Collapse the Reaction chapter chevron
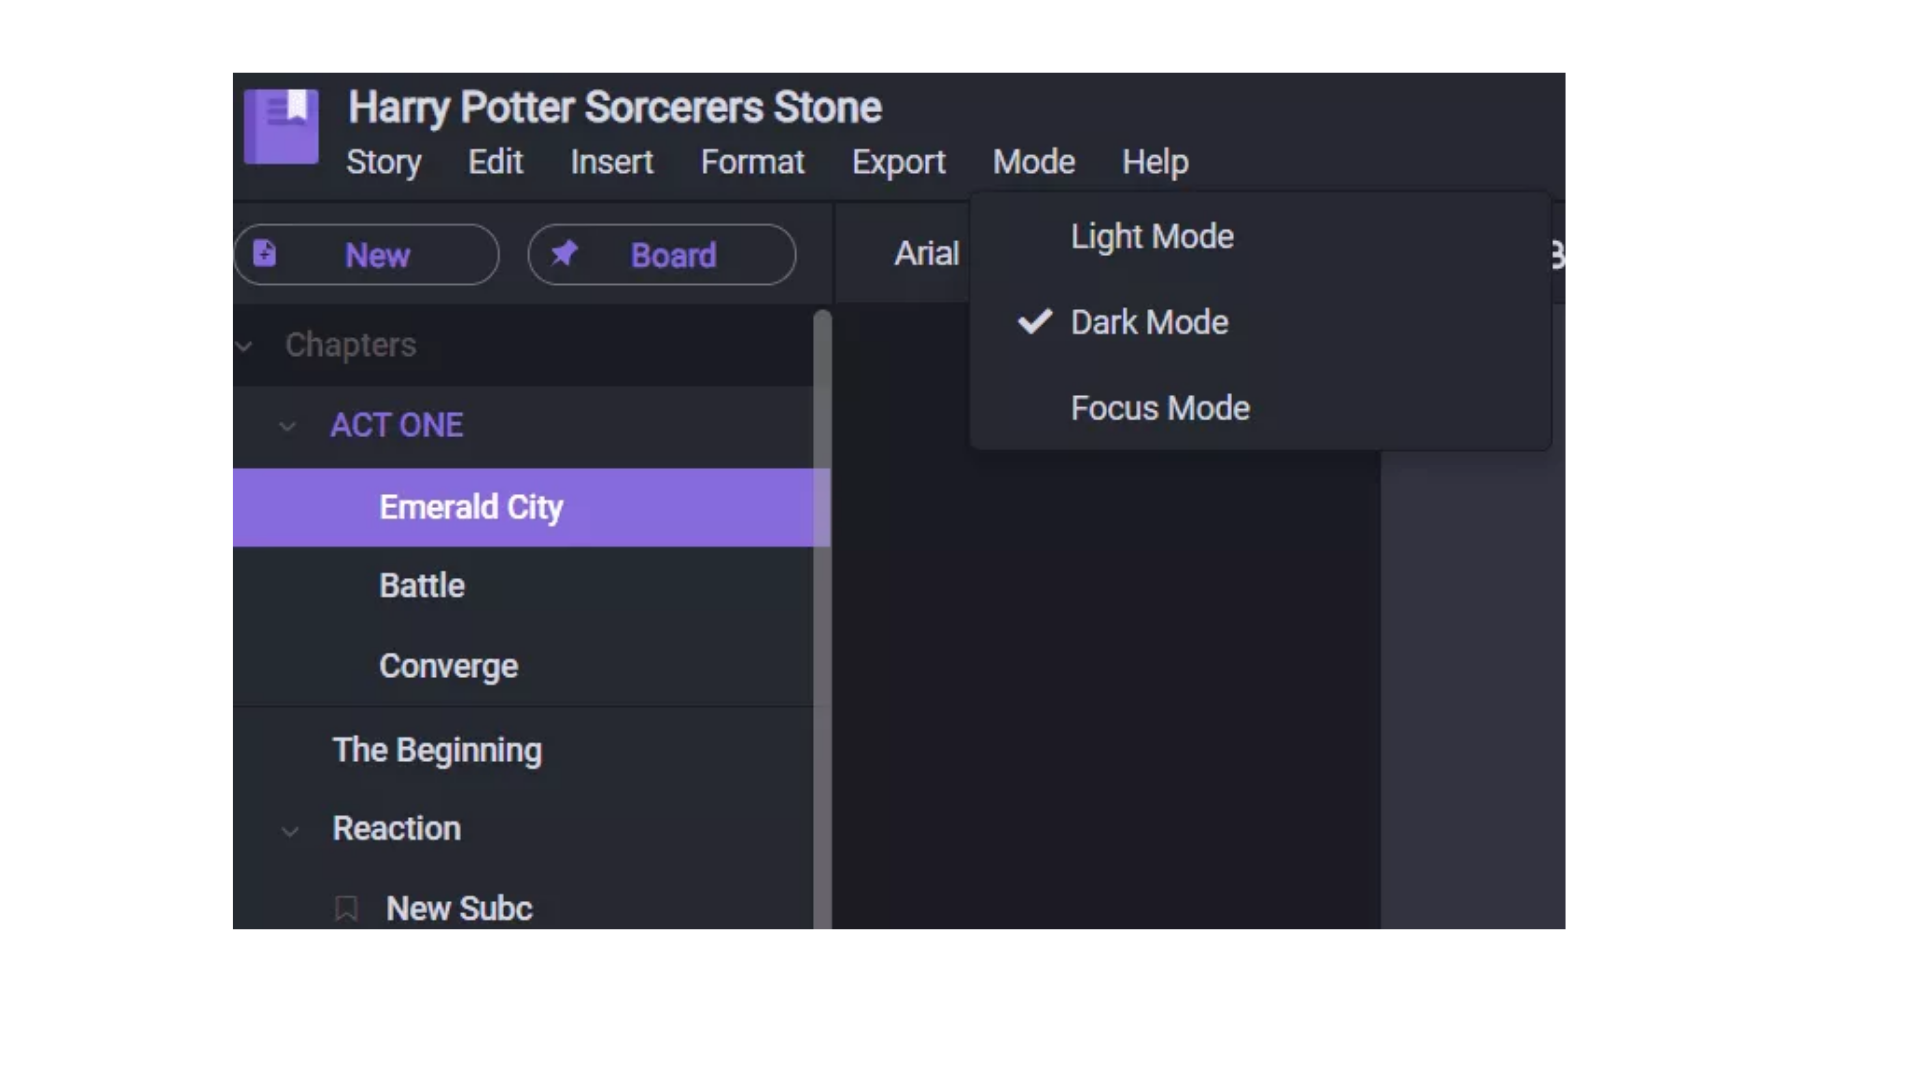The height and width of the screenshot is (1080, 1920). pos(290,831)
